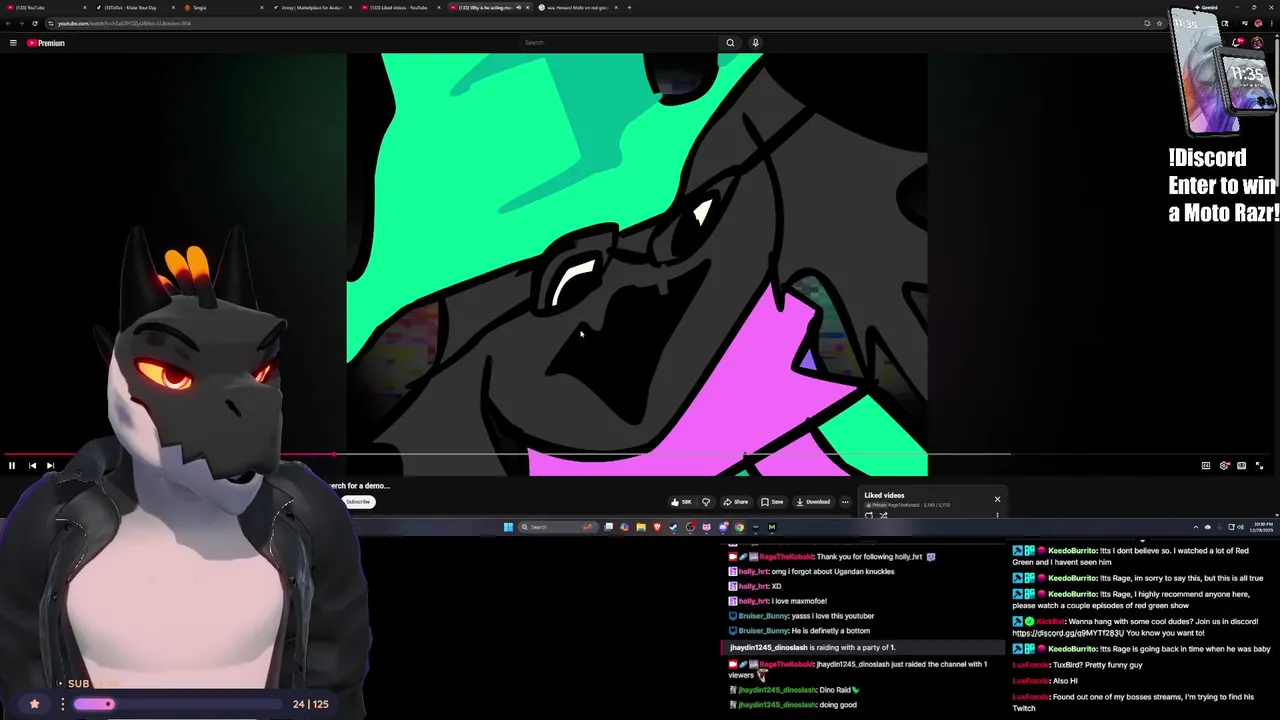1280x720 pixels.
Task: Open Task View on the taskbar
Action: click(609, 527)
